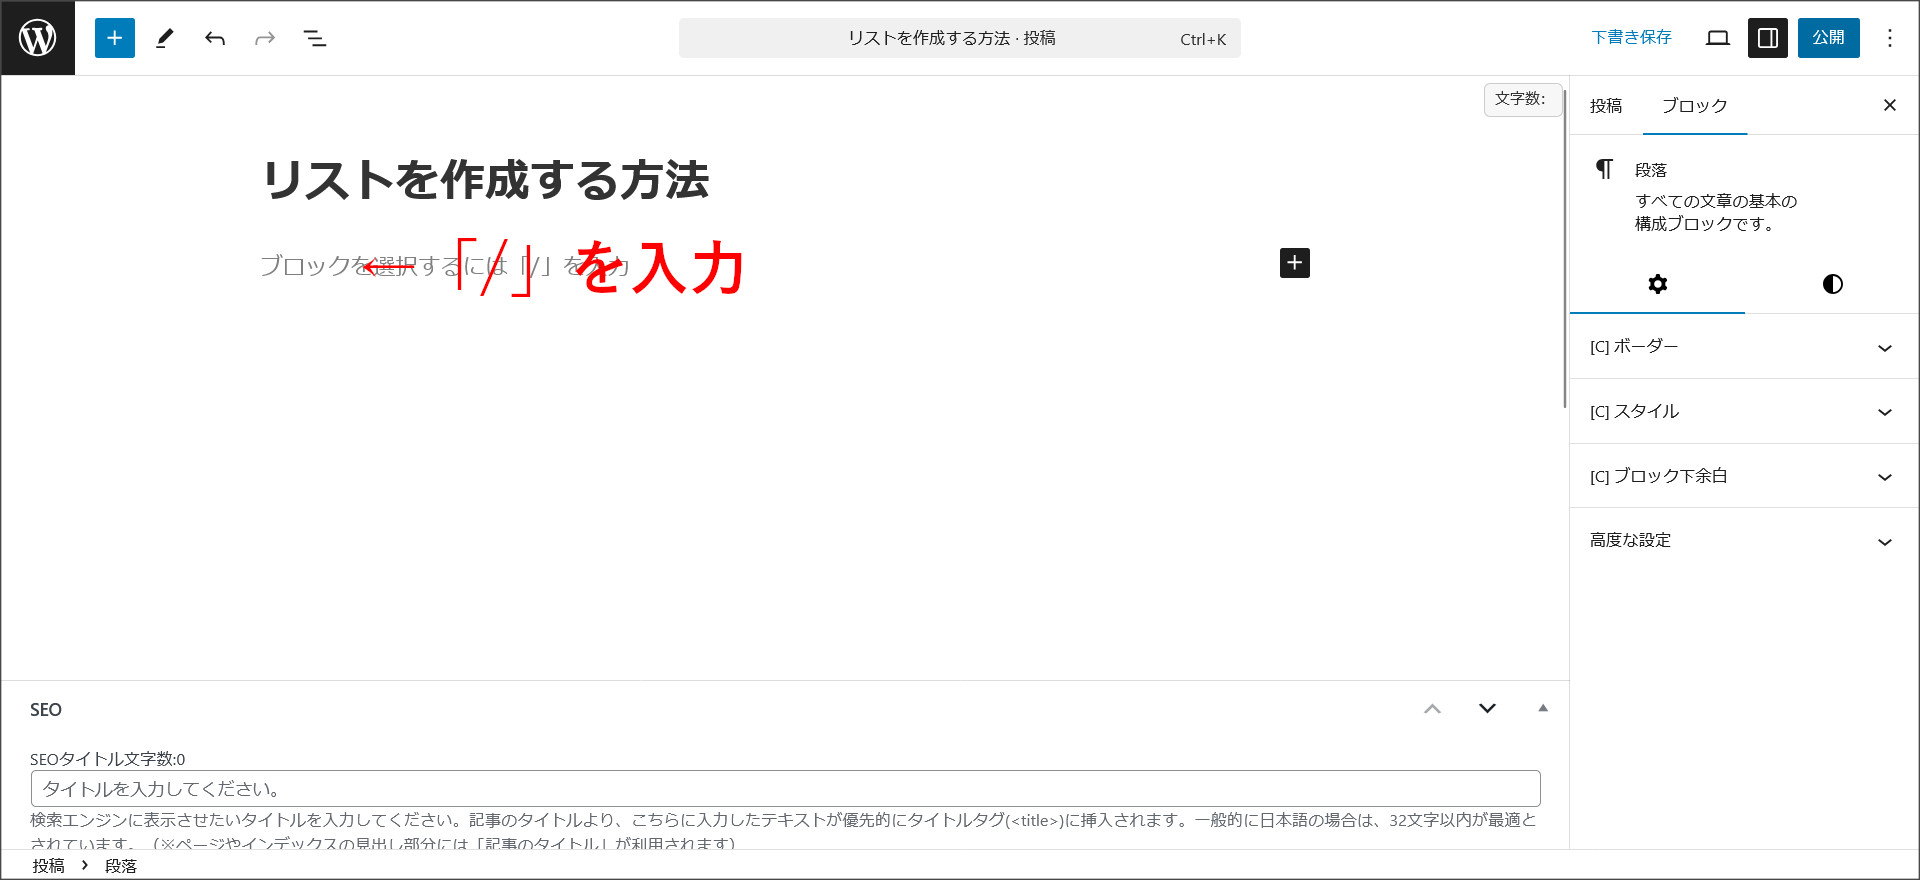1920x880 pixels.
Task: Switch to the ブロック tab
Action: pos(1695,106)
